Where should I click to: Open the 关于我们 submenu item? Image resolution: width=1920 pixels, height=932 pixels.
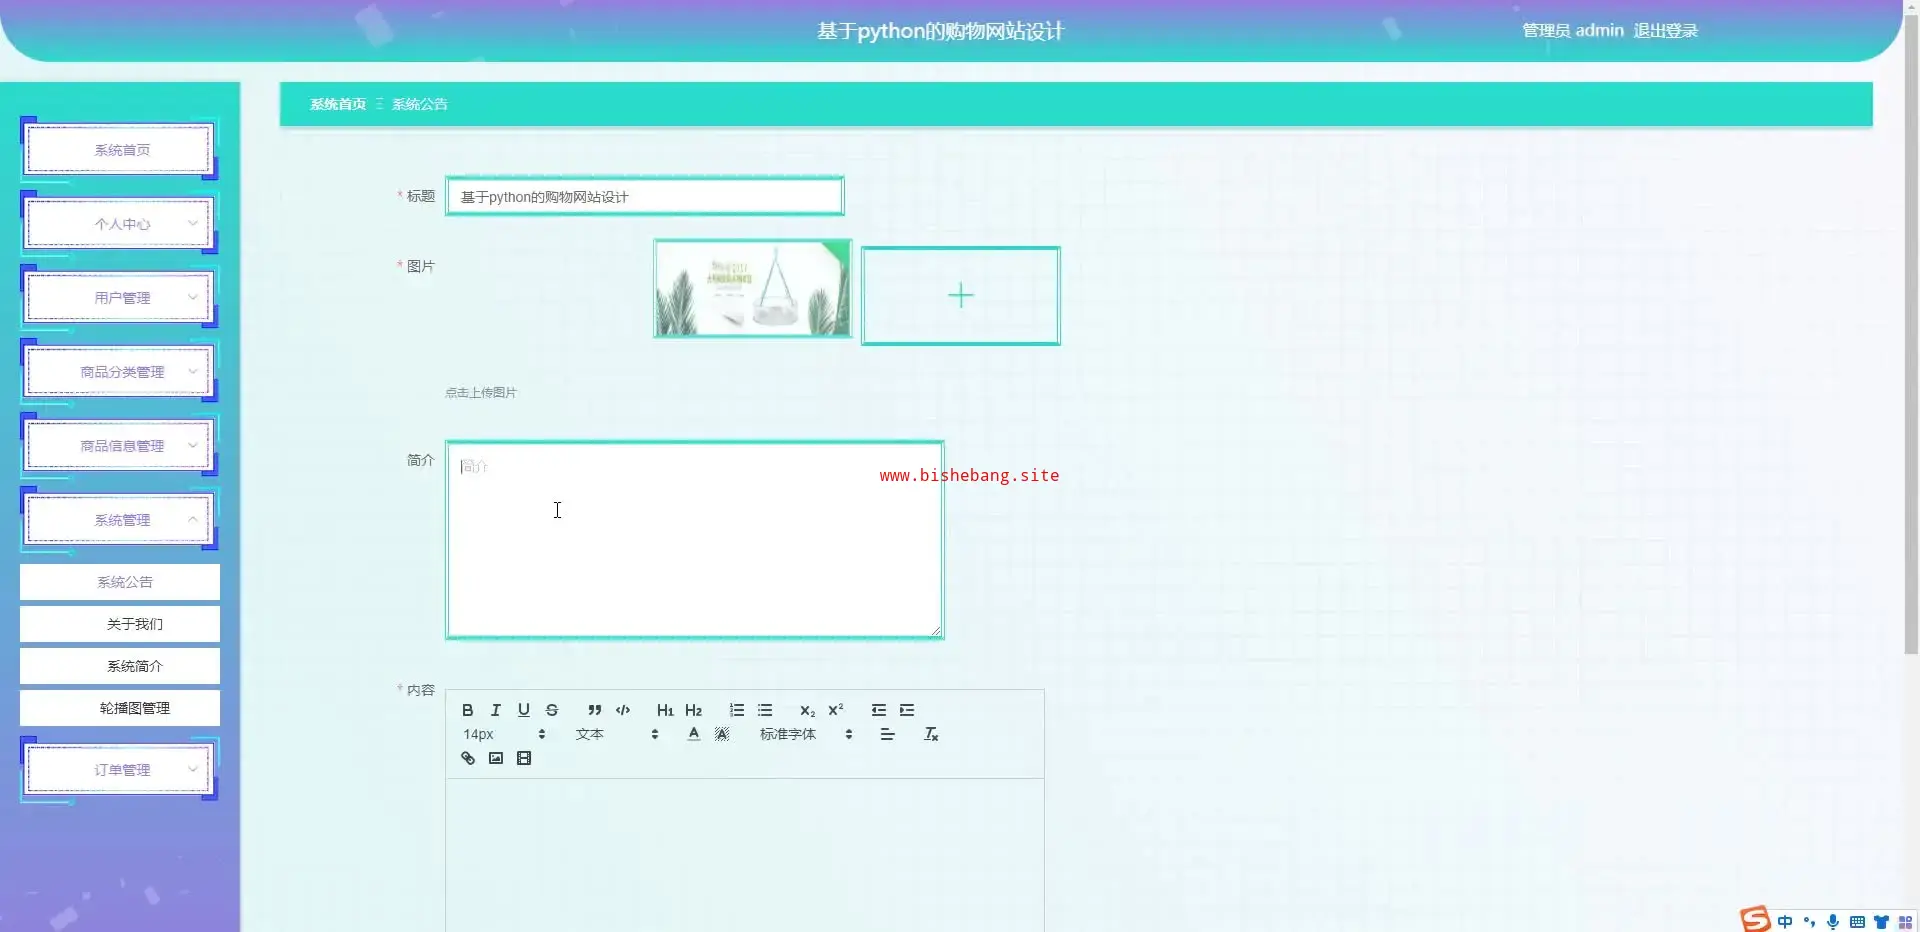120,624
